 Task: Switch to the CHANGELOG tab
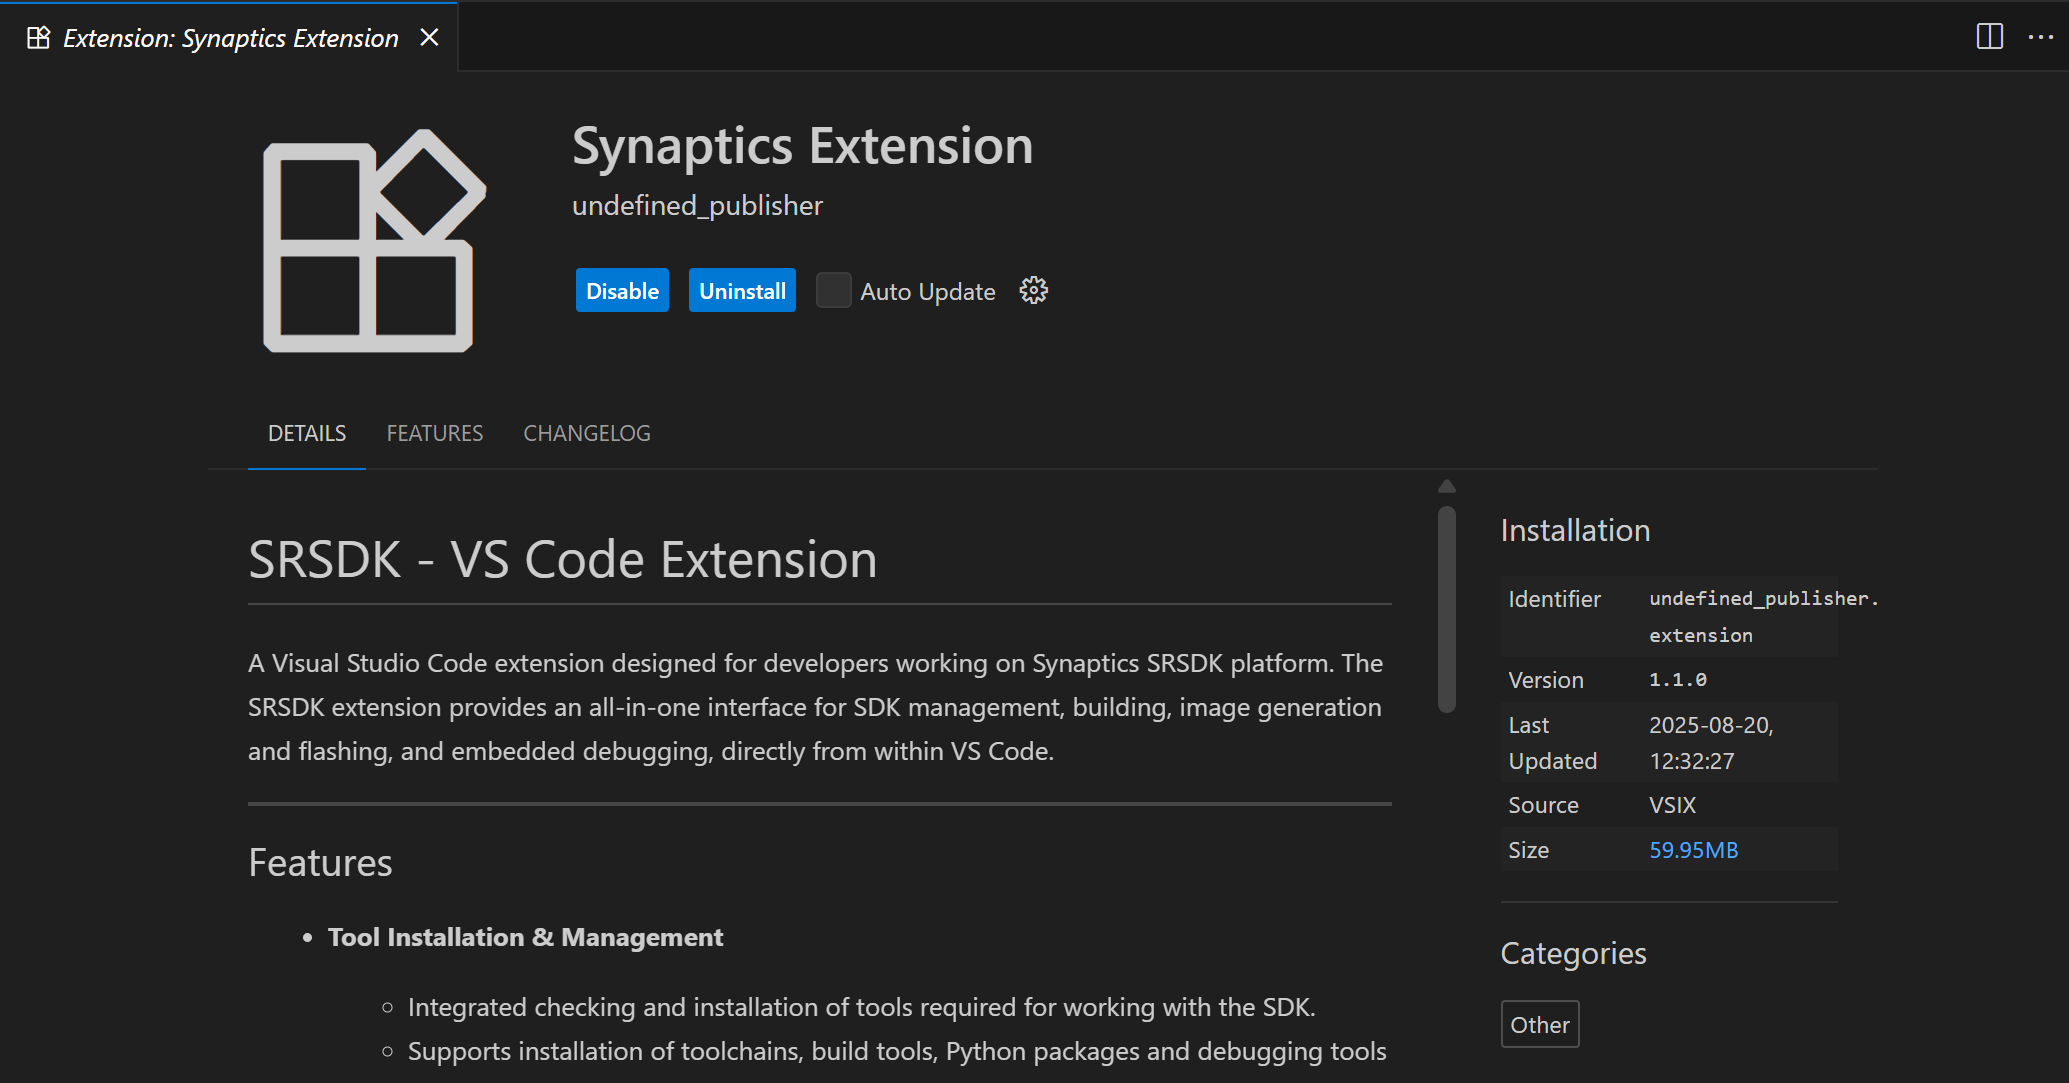coord(587,433)
